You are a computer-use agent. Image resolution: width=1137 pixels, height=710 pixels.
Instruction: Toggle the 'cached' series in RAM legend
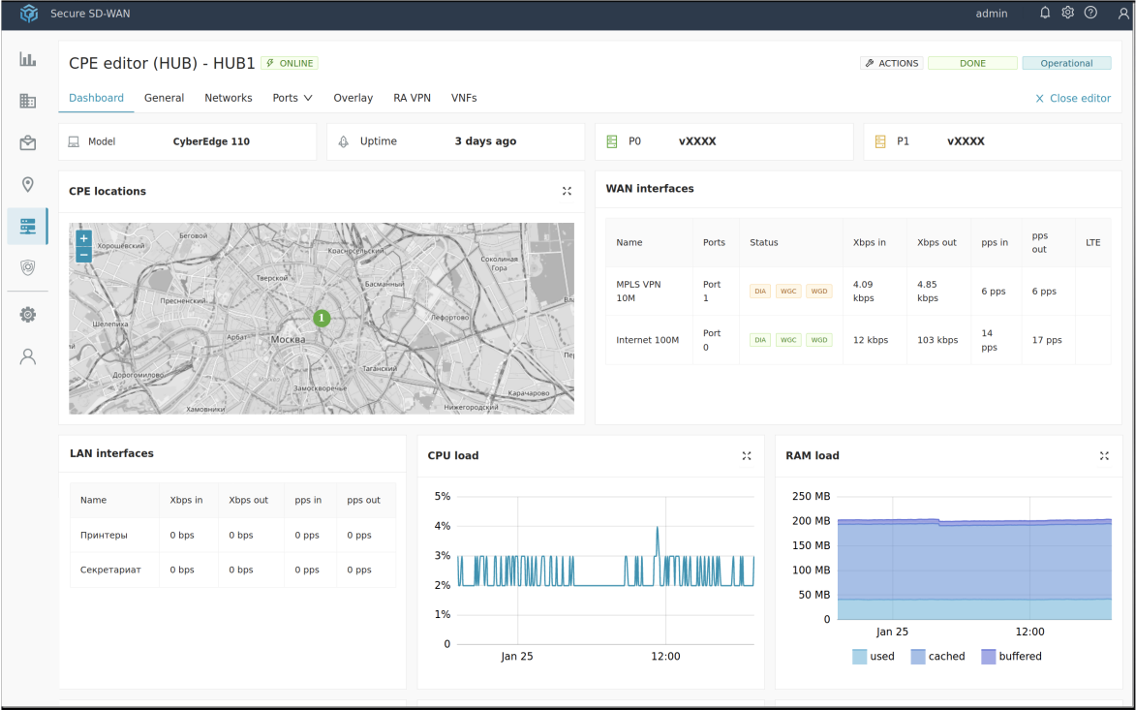click(x=937, y=657)
